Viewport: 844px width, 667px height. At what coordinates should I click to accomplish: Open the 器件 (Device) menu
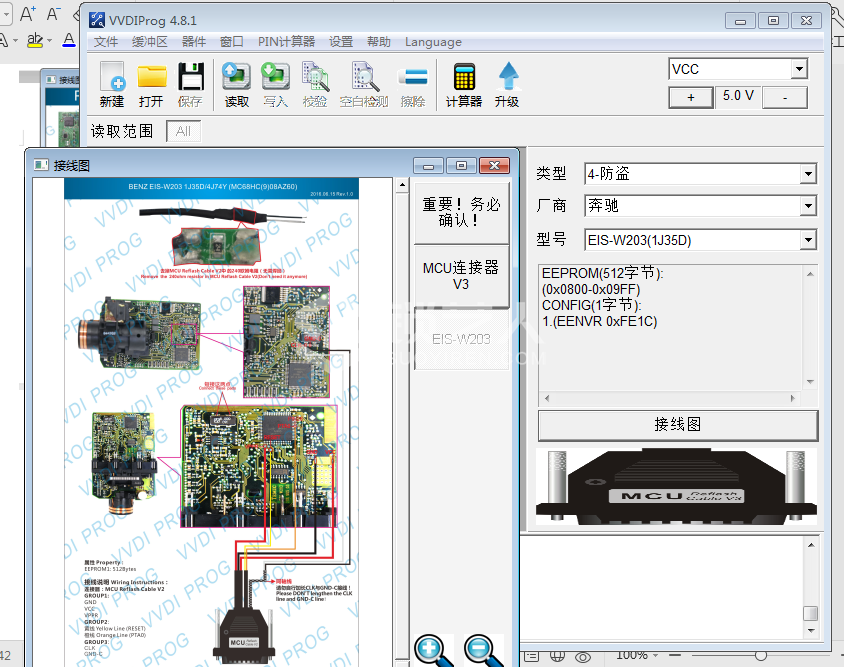194,42
